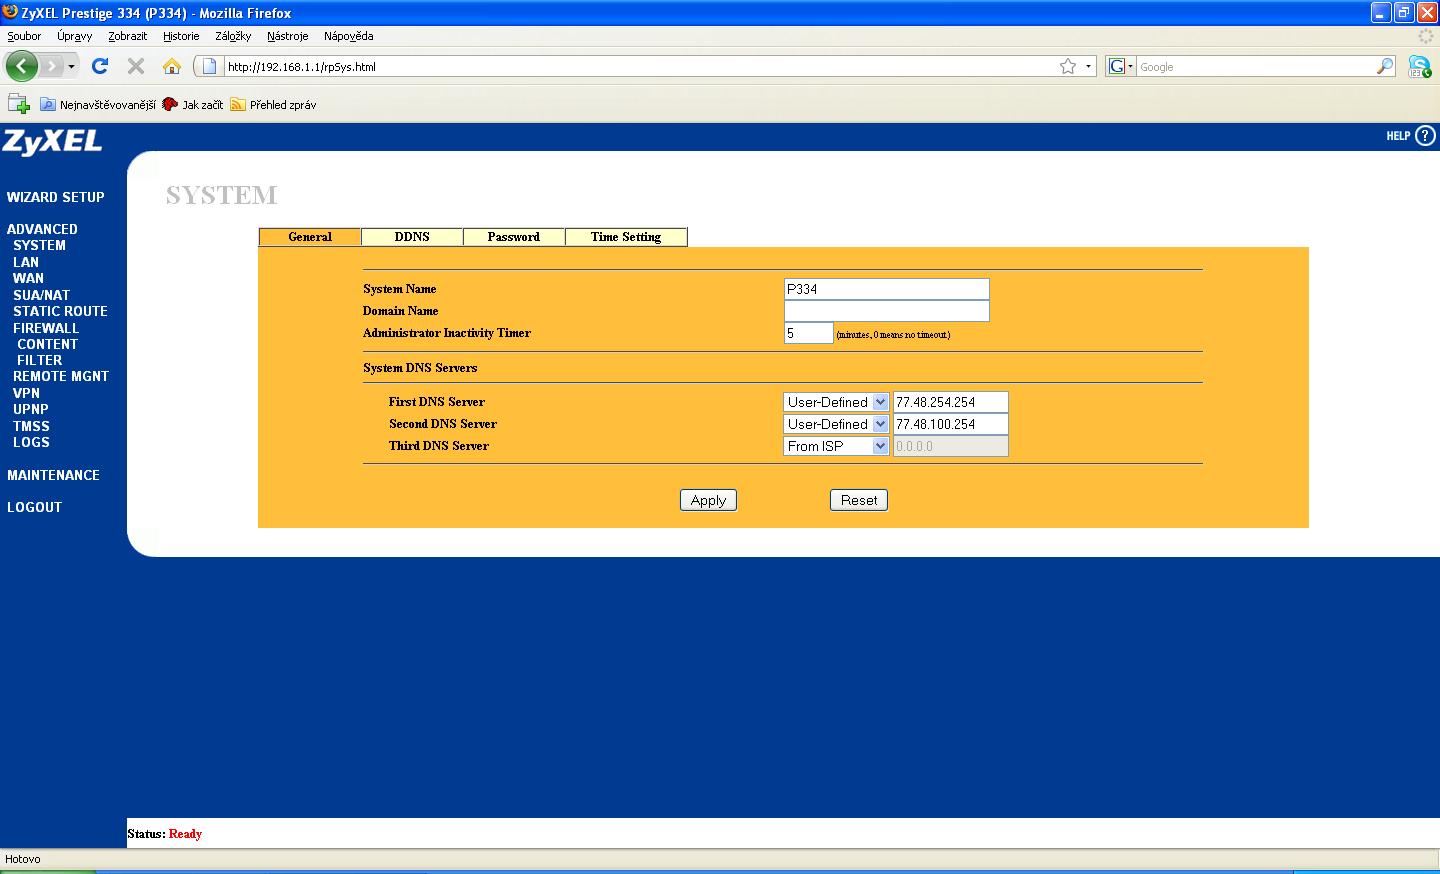
Task: Click the browser Back arrow button
Action: tap(21, 67)
